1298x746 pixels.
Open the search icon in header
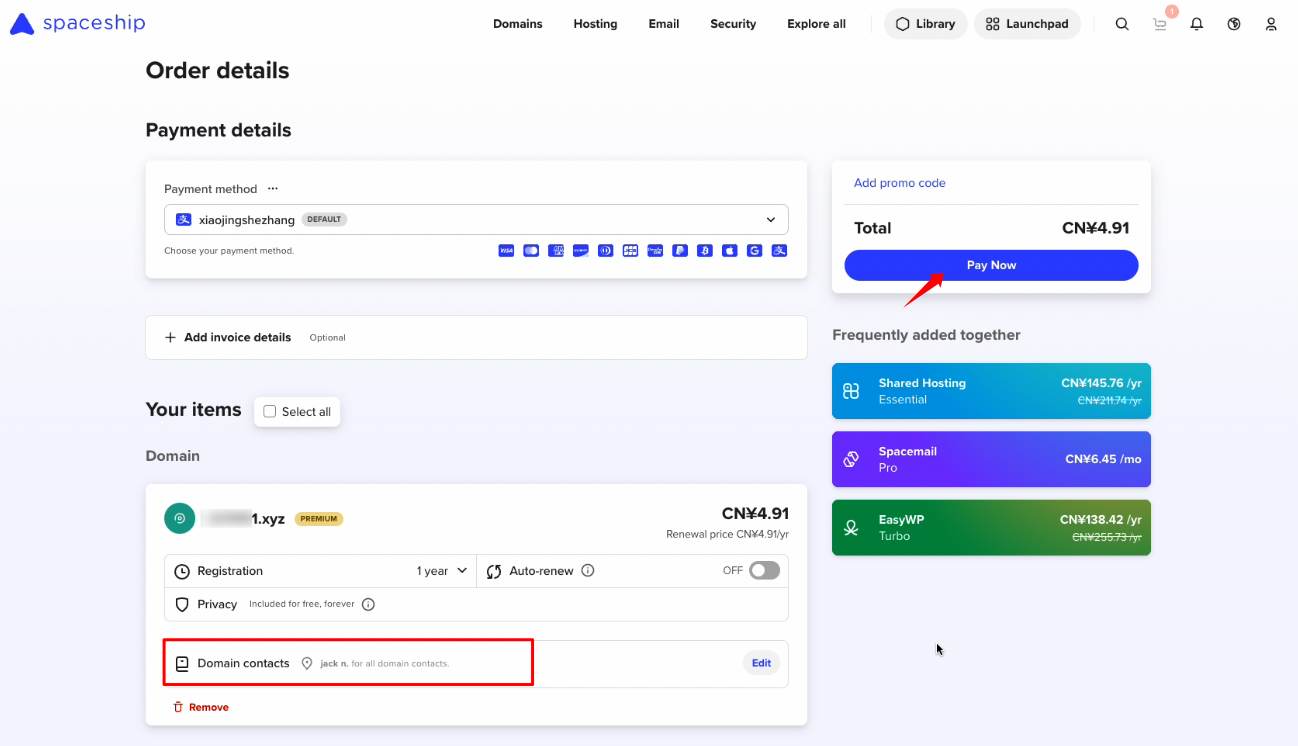tap(1122, 24)
